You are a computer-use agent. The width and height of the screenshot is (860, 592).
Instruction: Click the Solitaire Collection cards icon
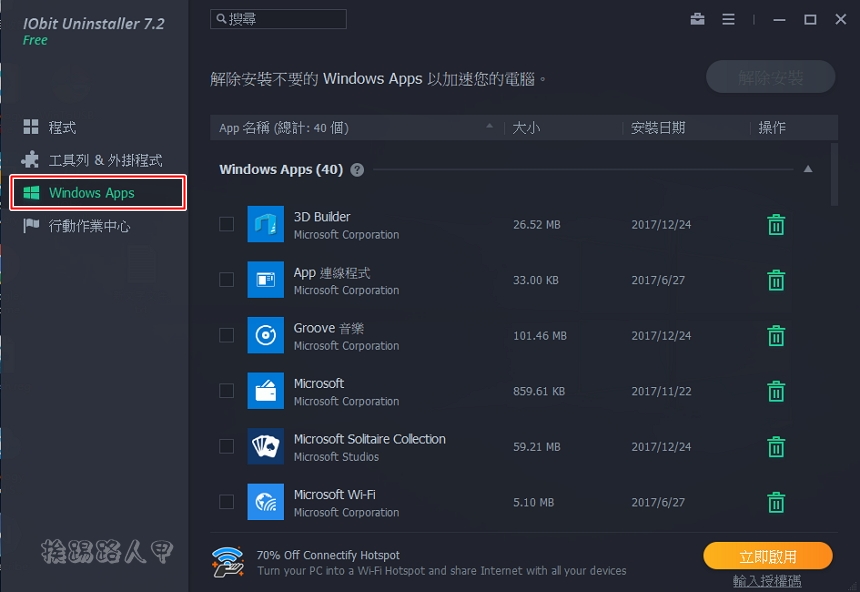pyautogui.click(x=265, y=446)
